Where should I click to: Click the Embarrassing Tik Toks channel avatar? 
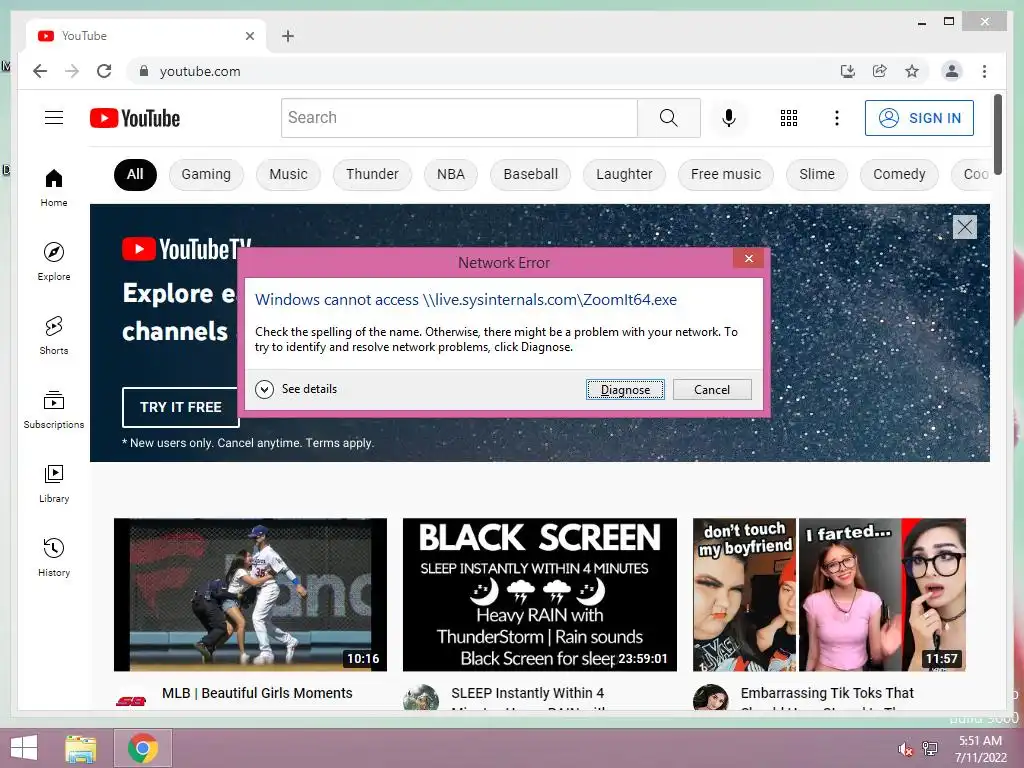[x=710, y=697]
